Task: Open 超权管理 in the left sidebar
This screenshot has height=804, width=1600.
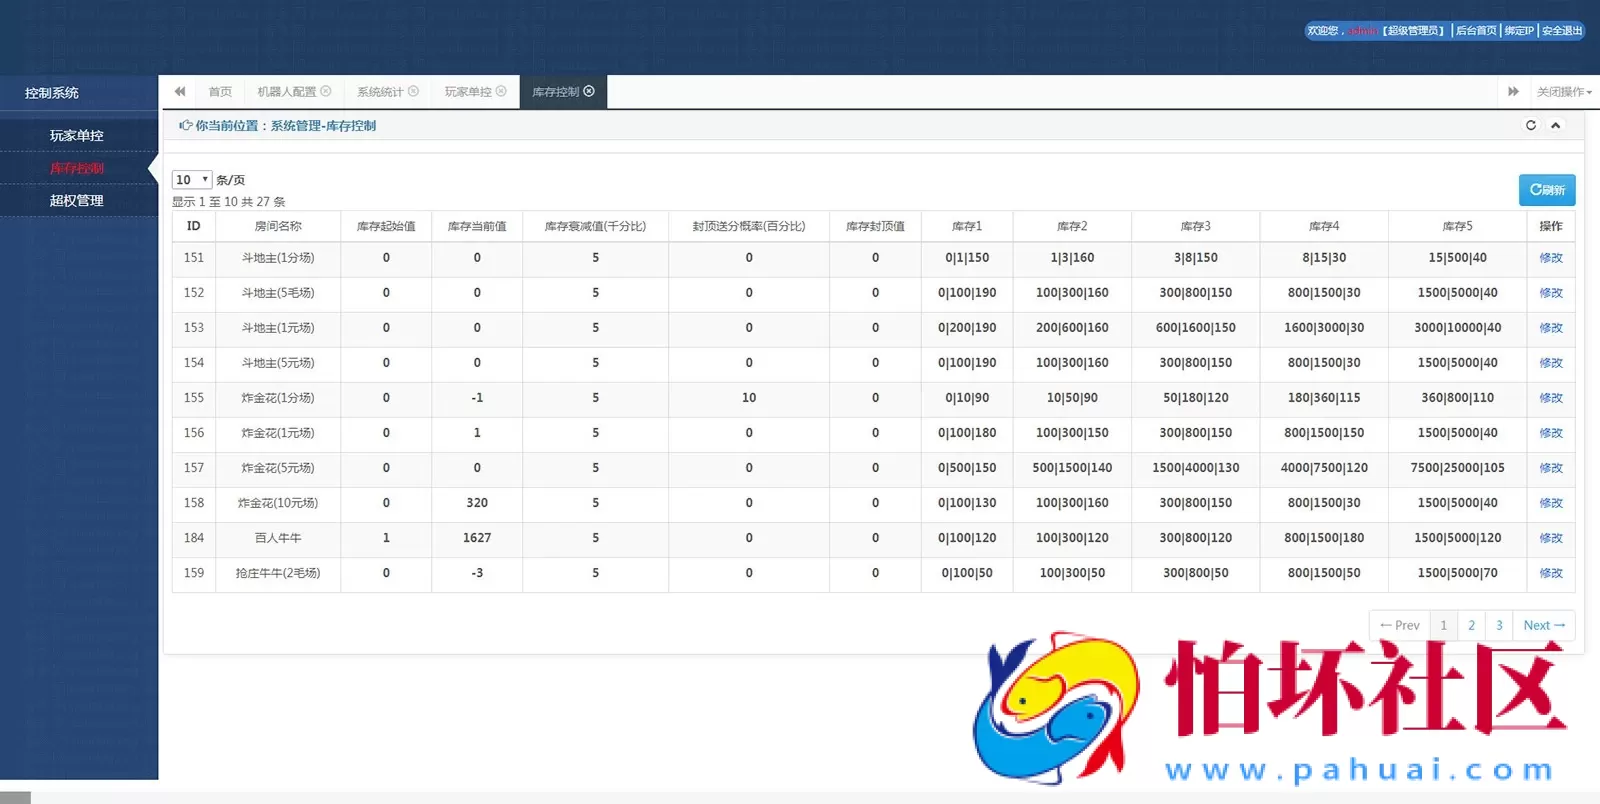Action: pyautogui.click(x=77, y=200)
